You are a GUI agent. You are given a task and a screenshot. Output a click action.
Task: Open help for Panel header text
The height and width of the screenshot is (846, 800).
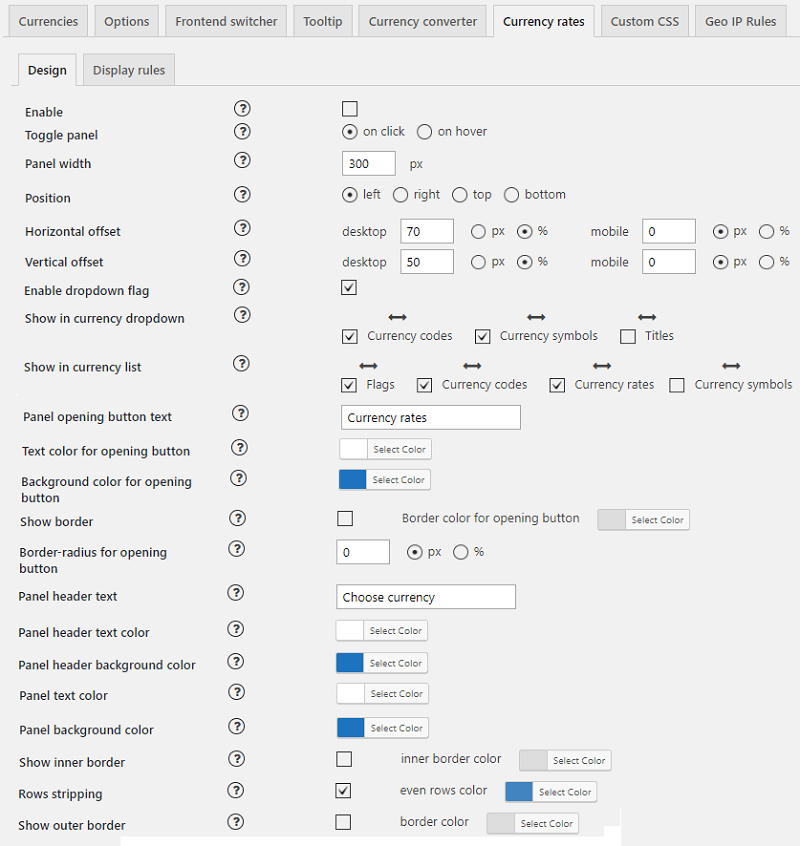pos(235,593)
